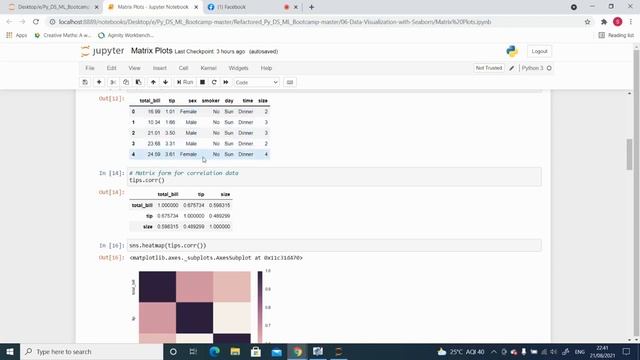The width and height of the screenshot is (640, 360).
Task: Click the heatmap colorbar
Action: (x=260, y=307)
